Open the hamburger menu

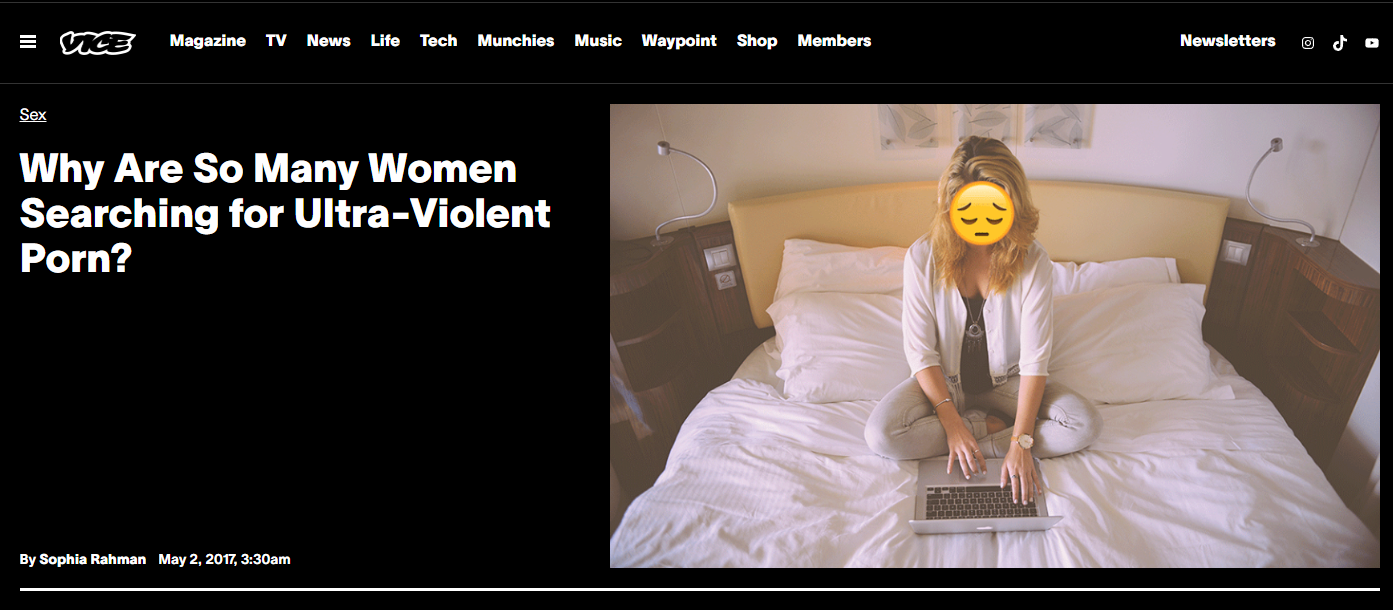[x=28, y=42]
